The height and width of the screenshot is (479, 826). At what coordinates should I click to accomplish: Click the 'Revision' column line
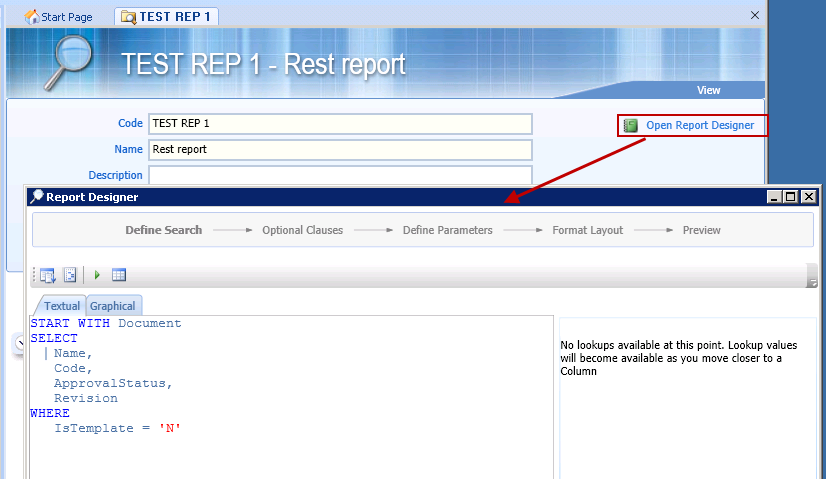[x=86, y=398]
